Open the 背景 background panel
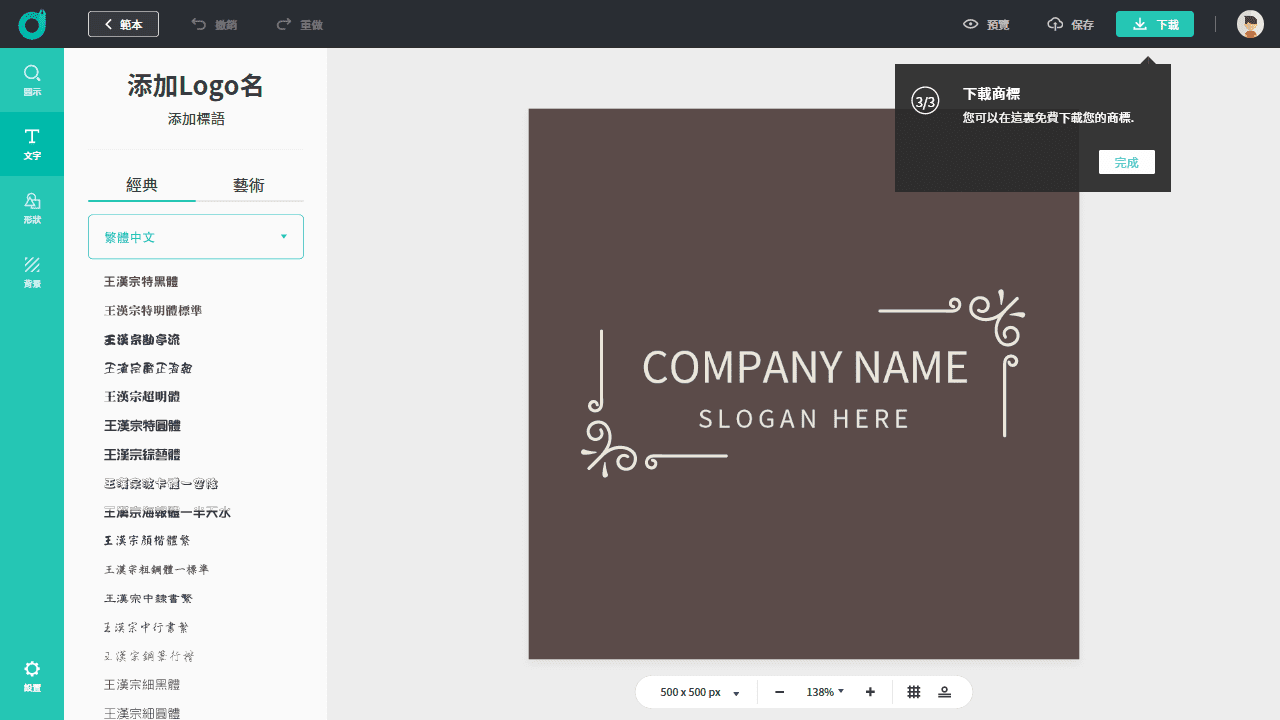 click(32, 272)
